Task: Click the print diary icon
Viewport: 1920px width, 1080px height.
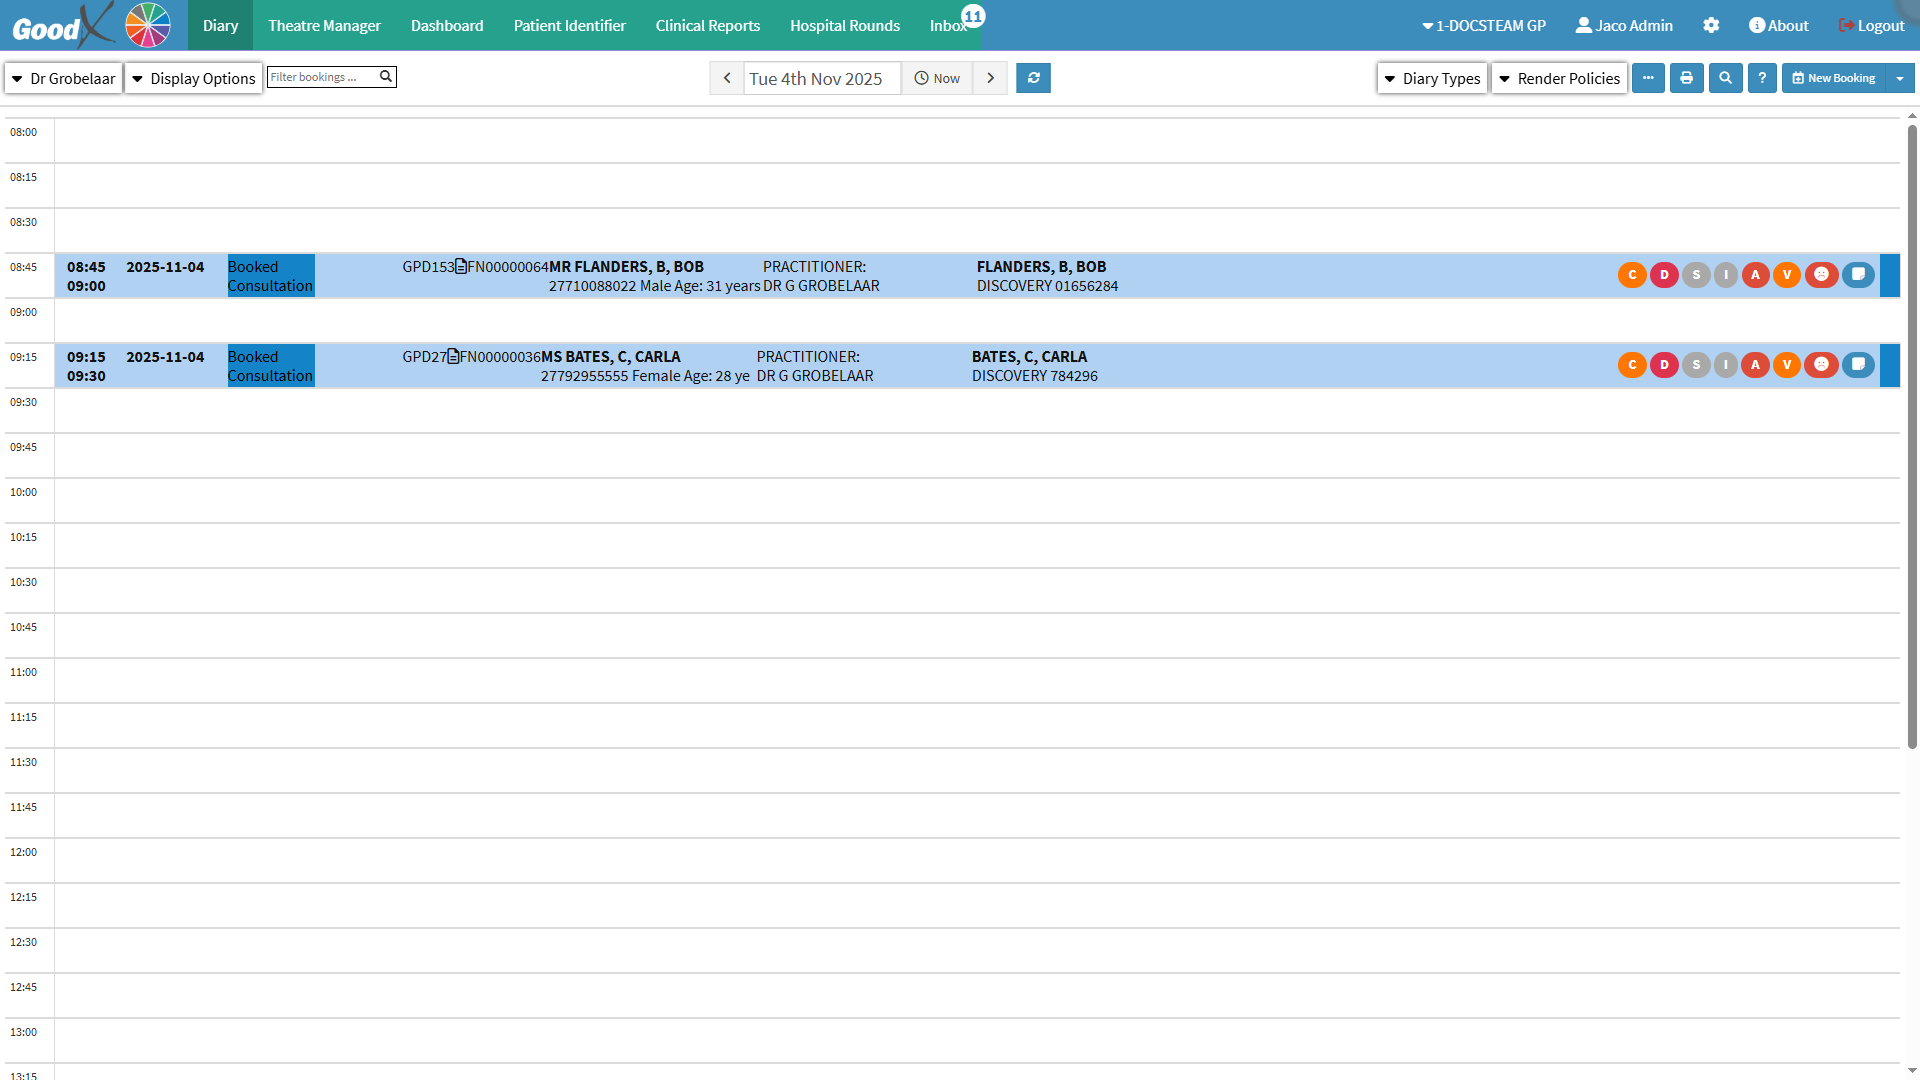Action: pyautogui.click(x=1686, y=78)
